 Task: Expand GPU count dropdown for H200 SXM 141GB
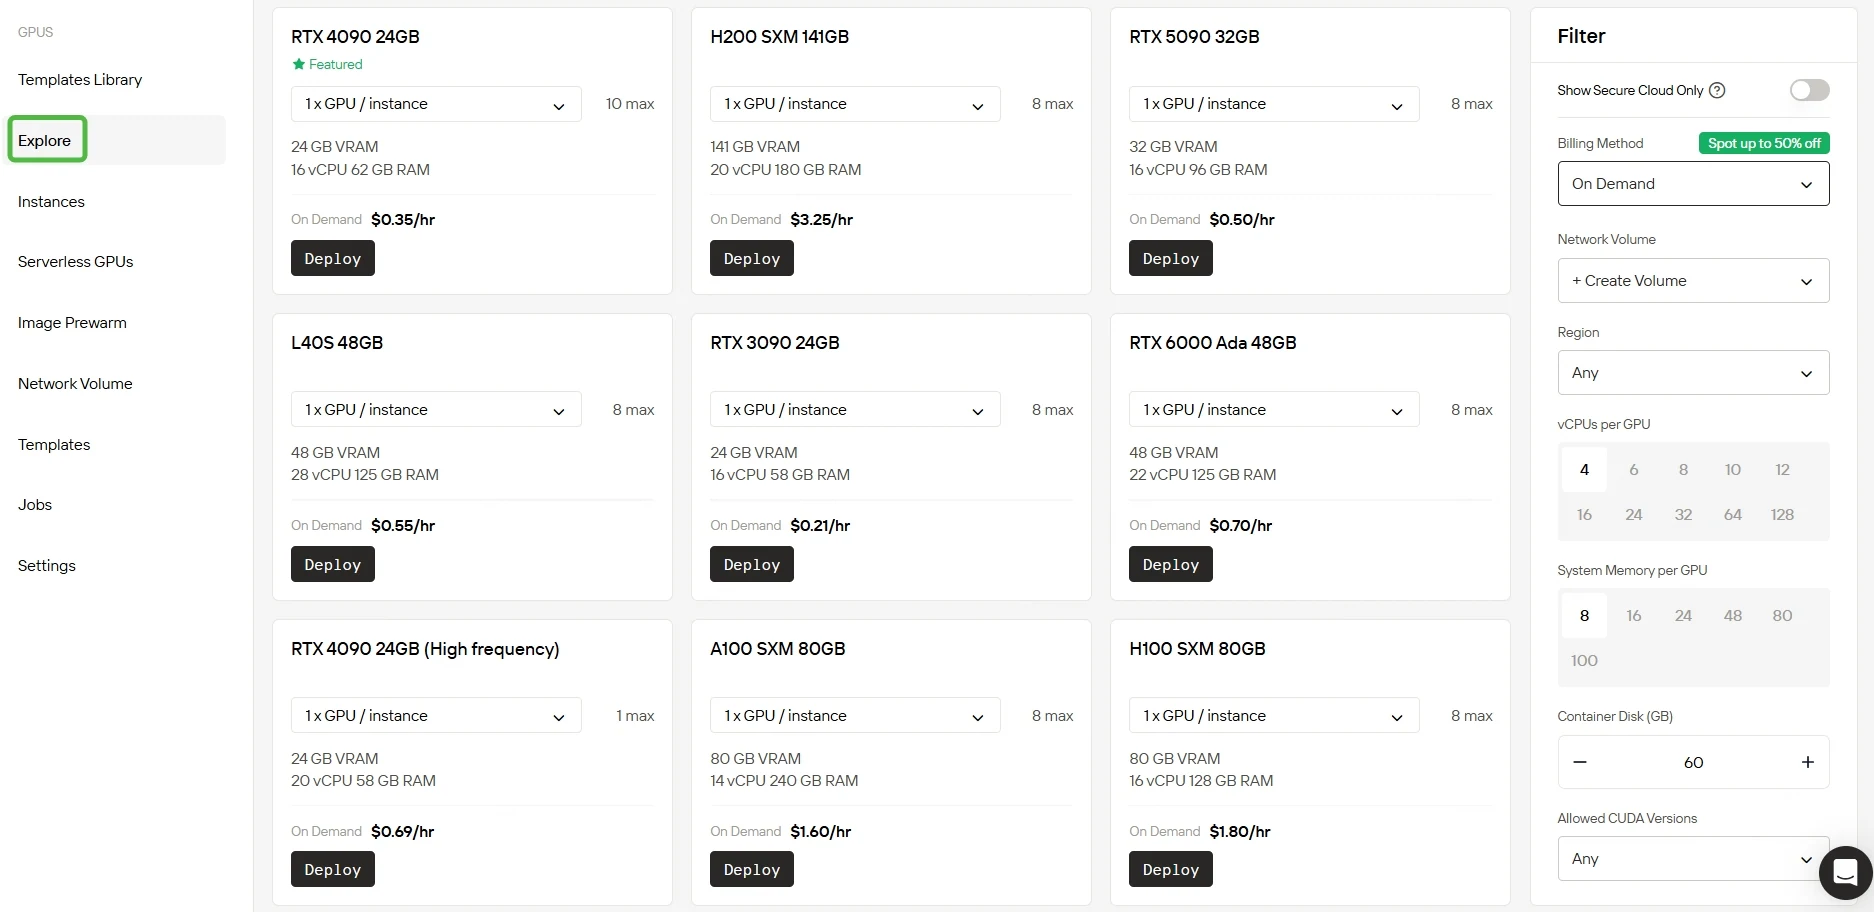[855, 104]
